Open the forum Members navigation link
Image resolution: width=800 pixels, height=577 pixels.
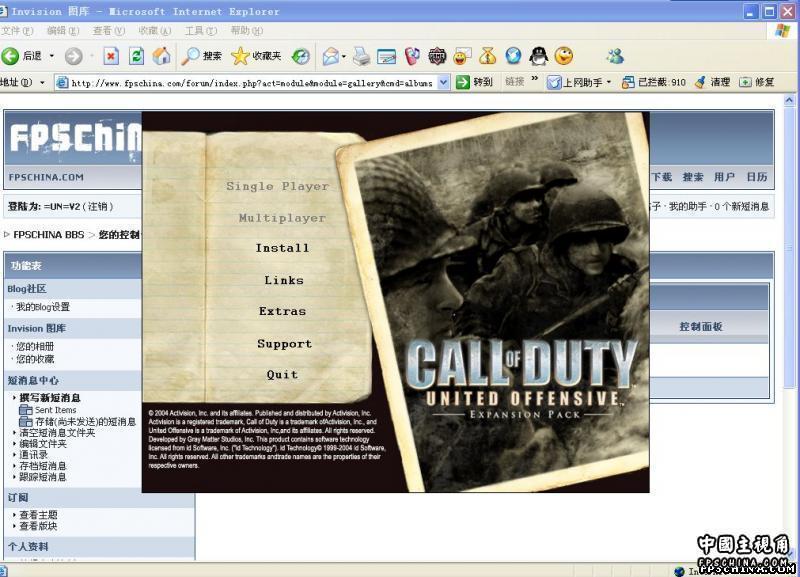724,177
